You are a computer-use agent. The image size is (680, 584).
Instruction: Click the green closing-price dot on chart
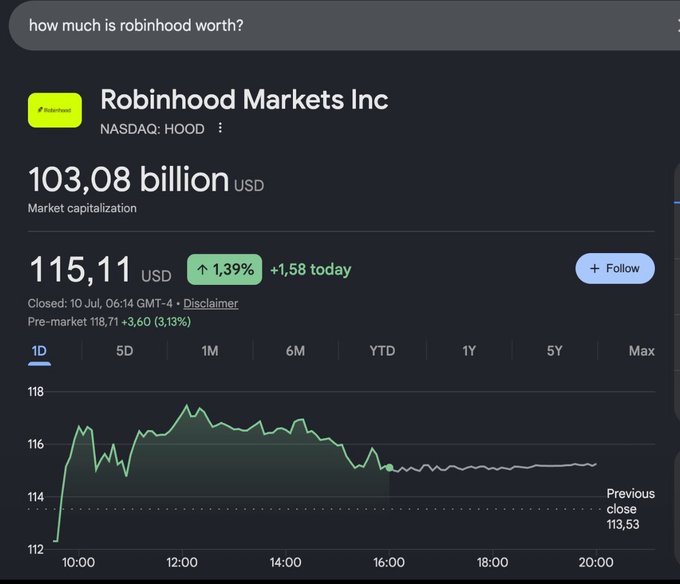click(x=389, y=467)
